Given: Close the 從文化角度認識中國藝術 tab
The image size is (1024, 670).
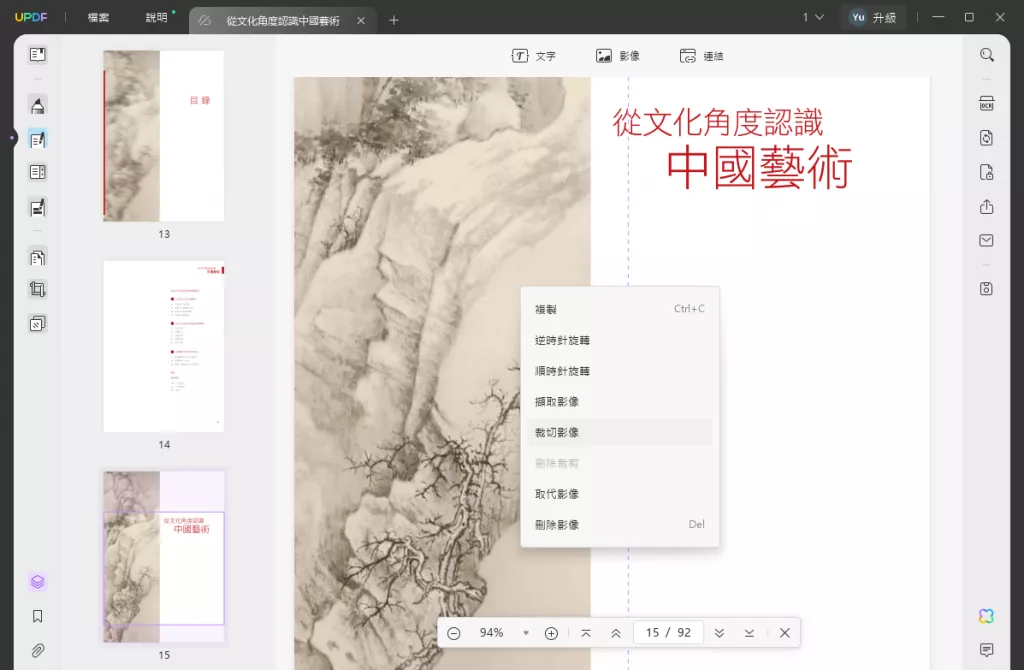Looking at the screenshot, I should tap(361, 21).
